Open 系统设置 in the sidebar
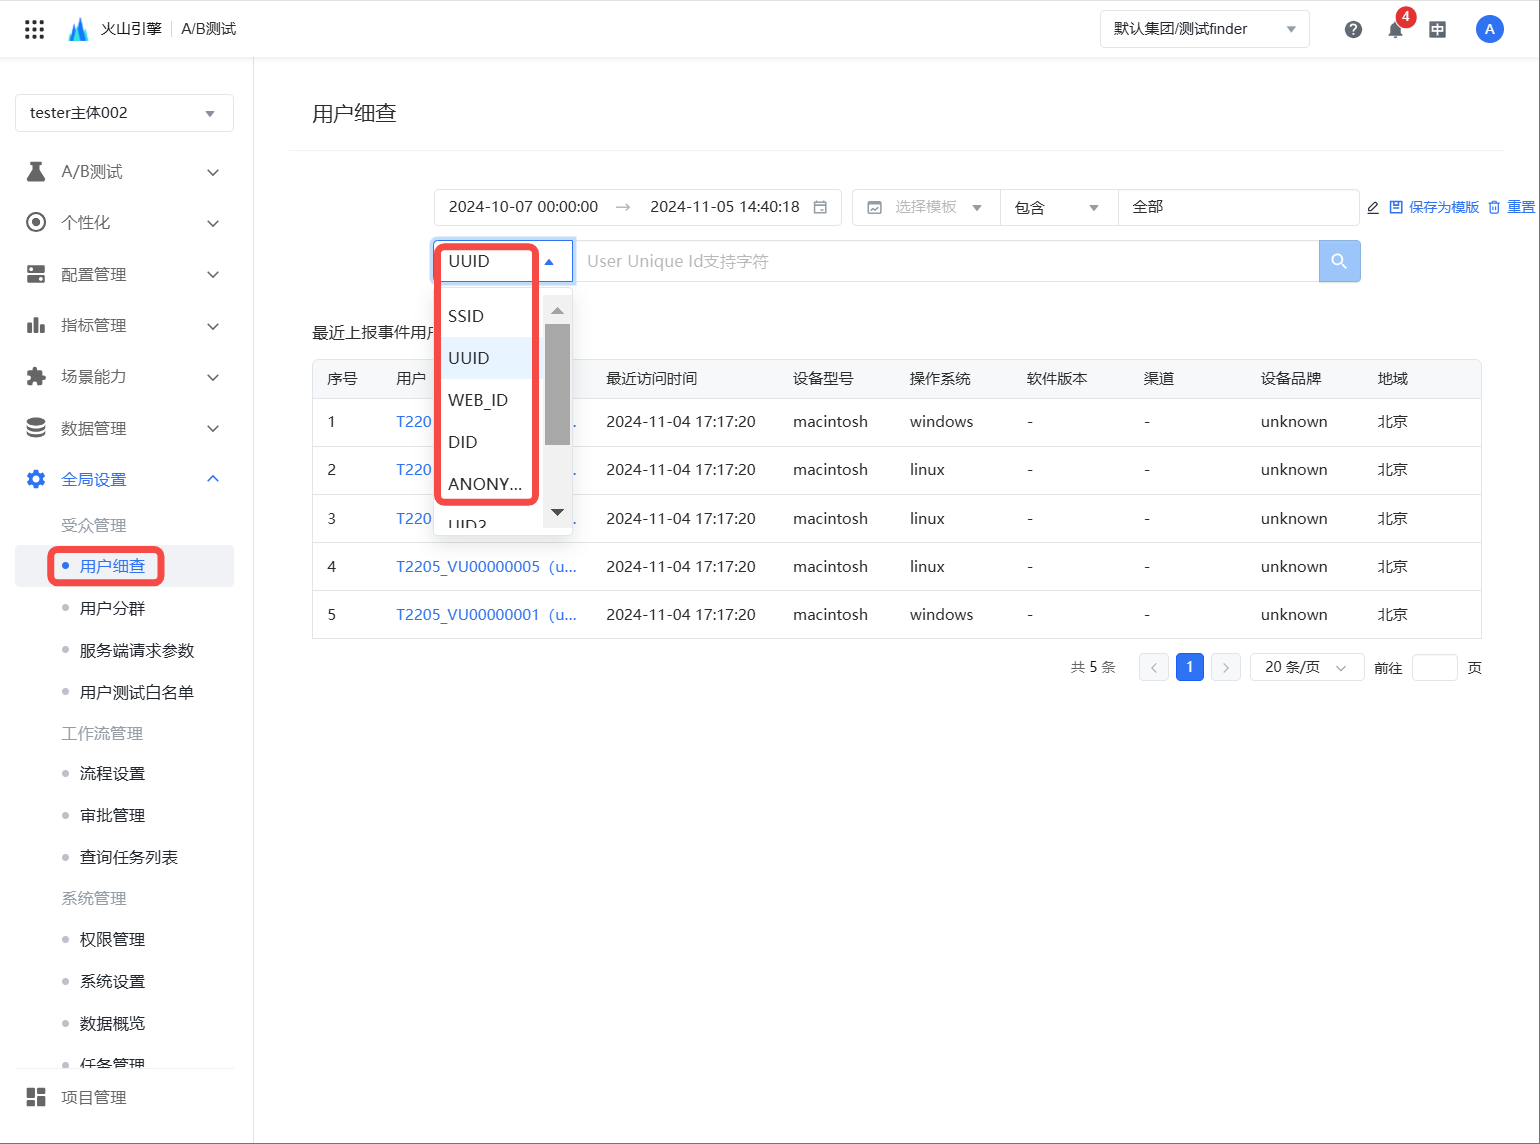1540x1144 pixels. (x=112, y=981)
